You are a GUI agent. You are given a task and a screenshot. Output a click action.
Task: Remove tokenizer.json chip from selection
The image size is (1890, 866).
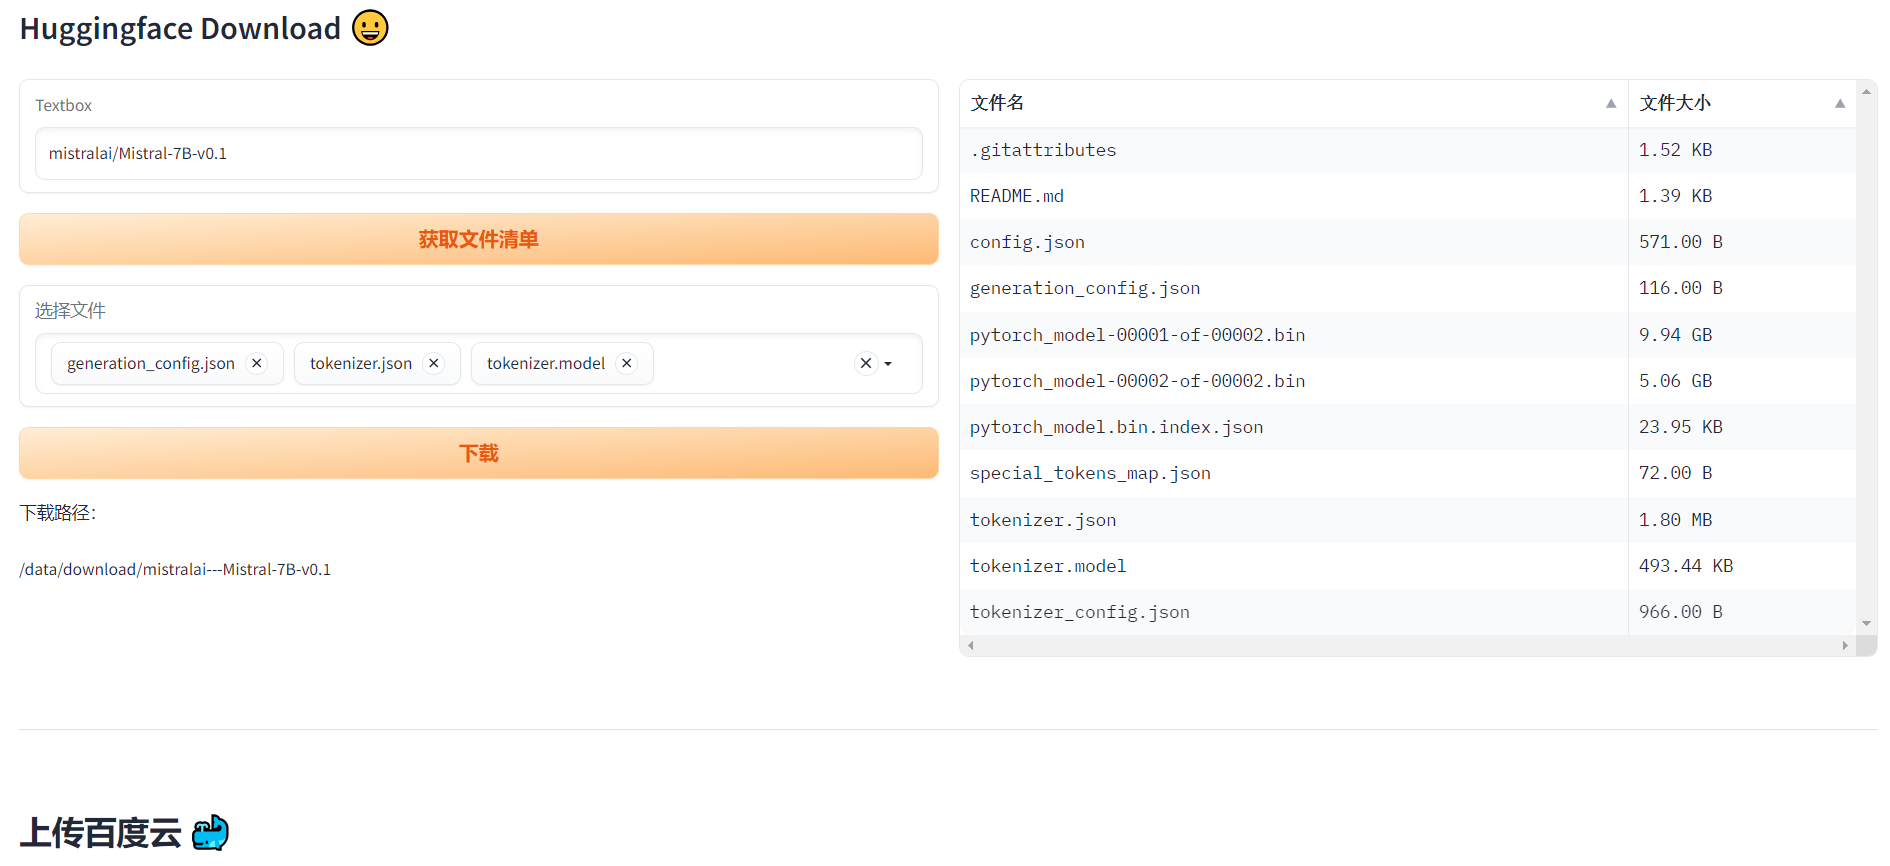pos(434,363)
